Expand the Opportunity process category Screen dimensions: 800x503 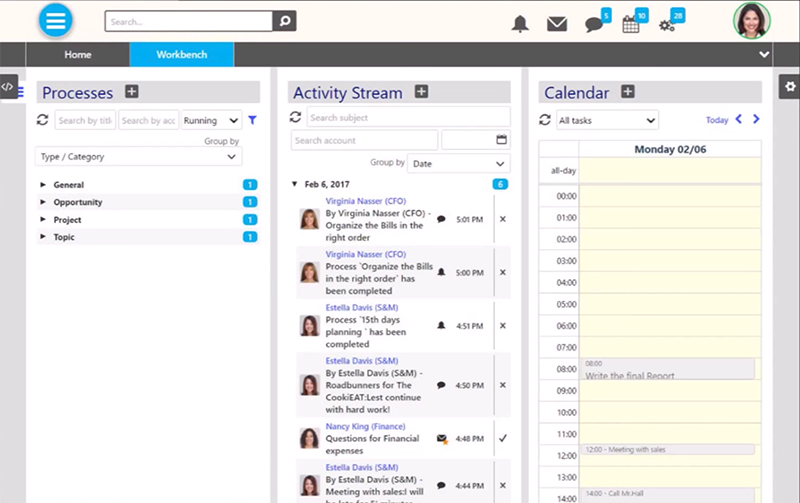(x=43, y=202)
